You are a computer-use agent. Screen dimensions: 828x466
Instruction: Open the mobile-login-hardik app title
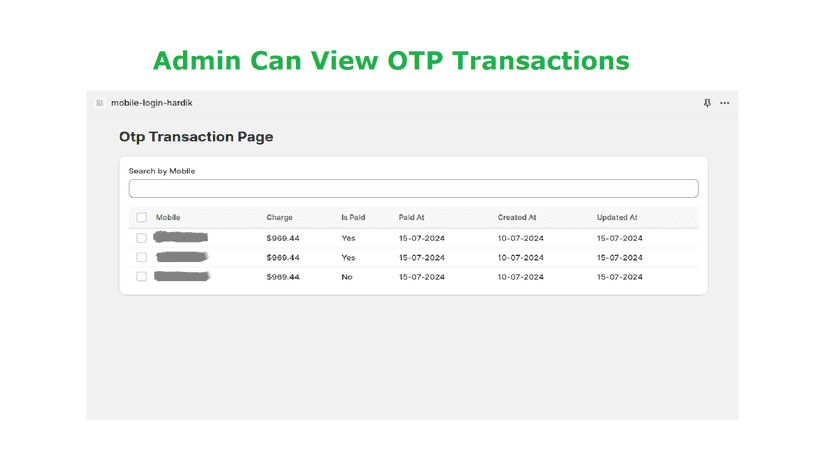coord(152,103)
